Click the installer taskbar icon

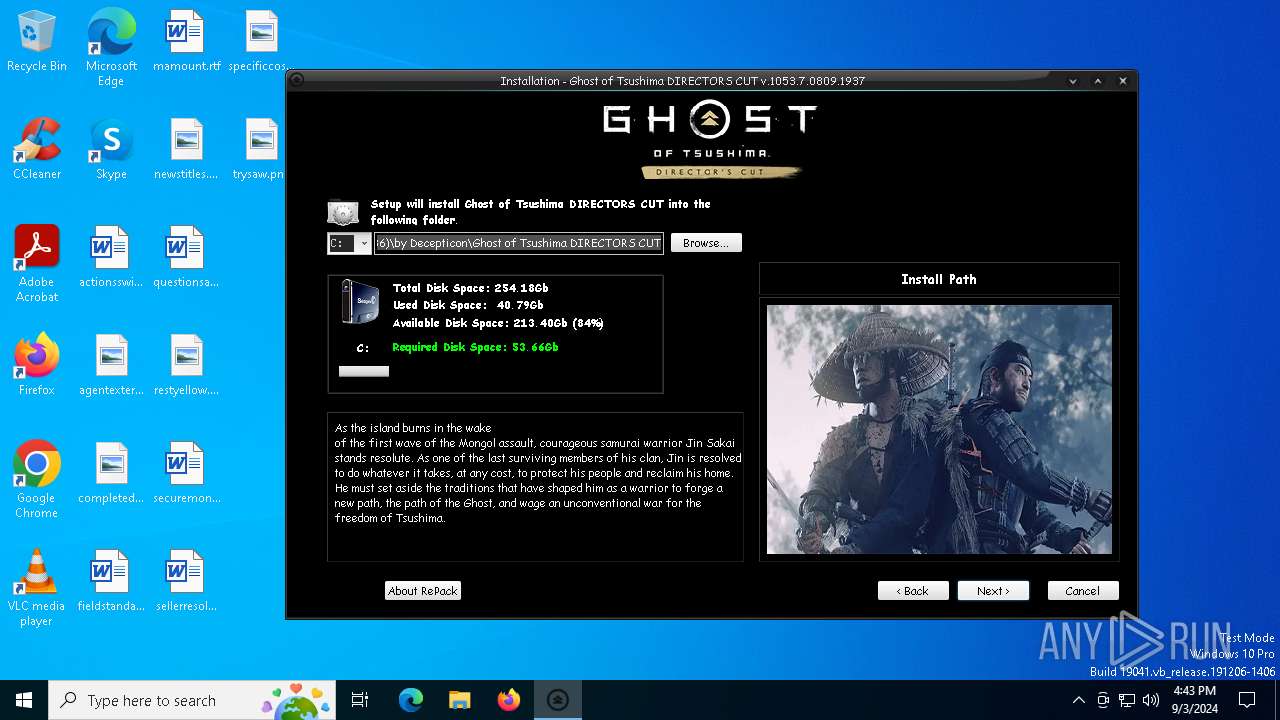tap(558, 700)
